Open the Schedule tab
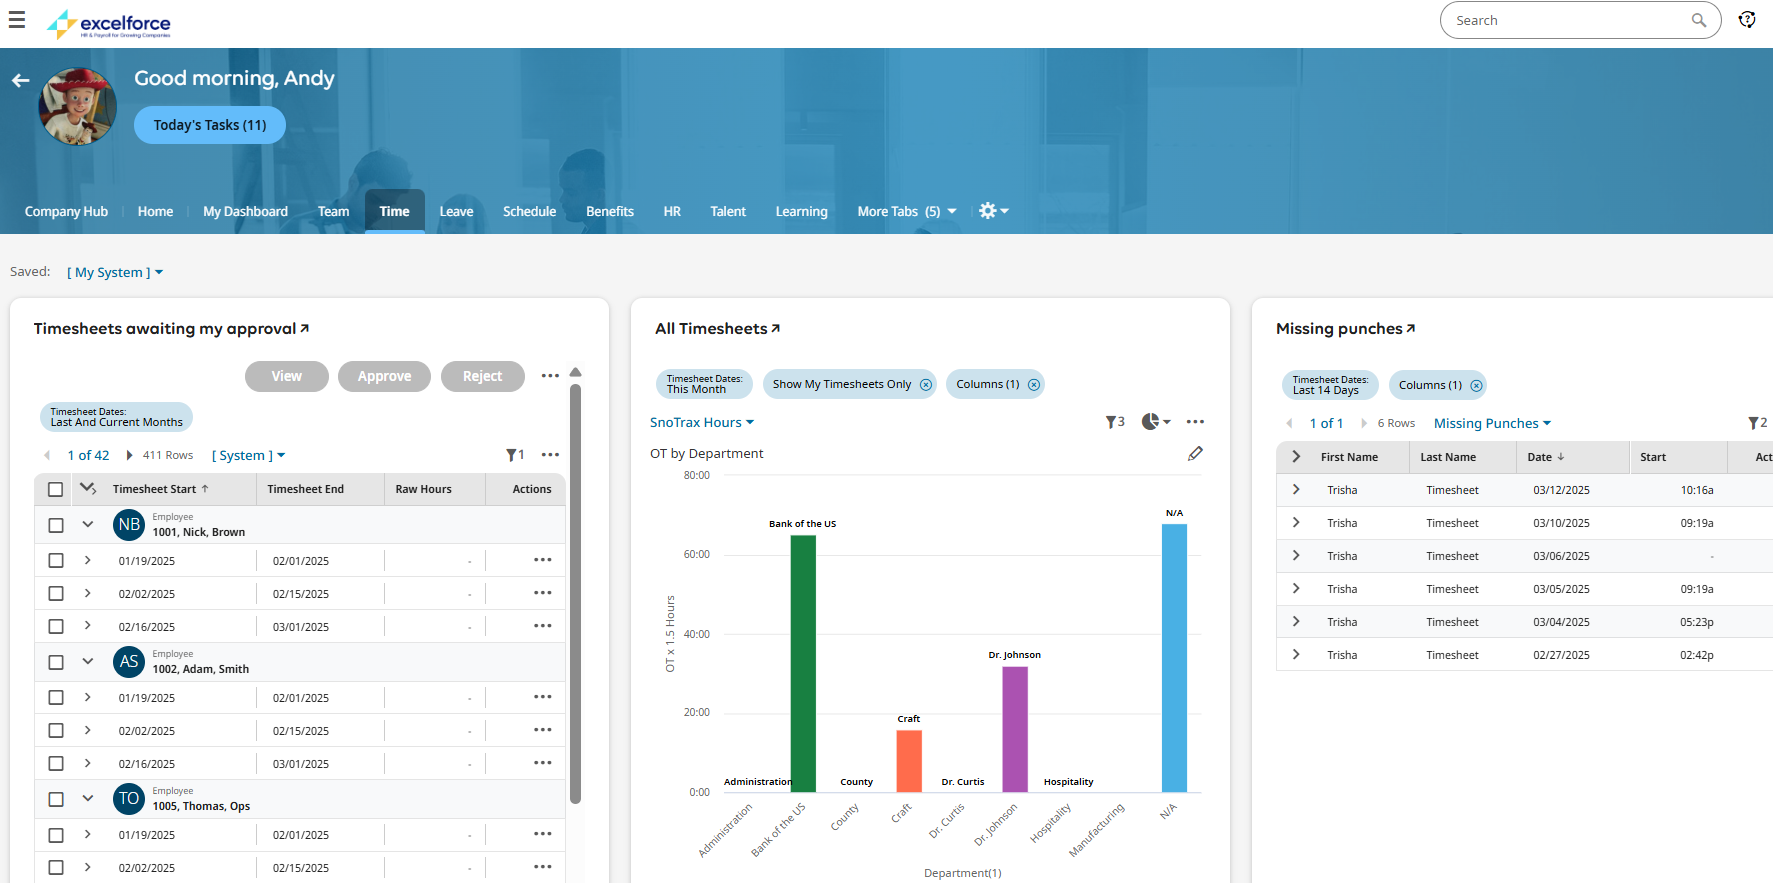The image size is (1773, 883). 529,211
